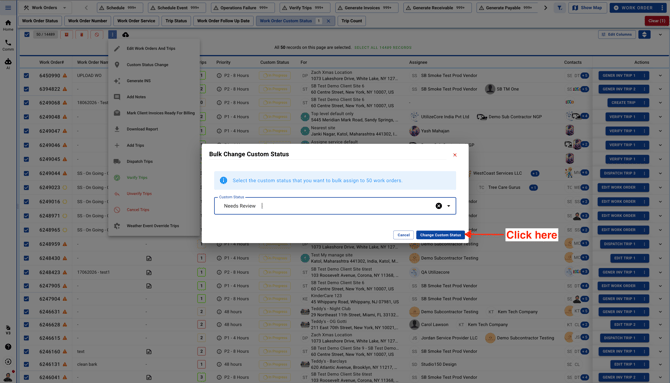Click Change Custom Status button
670x383 pixels.
pyautogui.click(x=440, y=235)
